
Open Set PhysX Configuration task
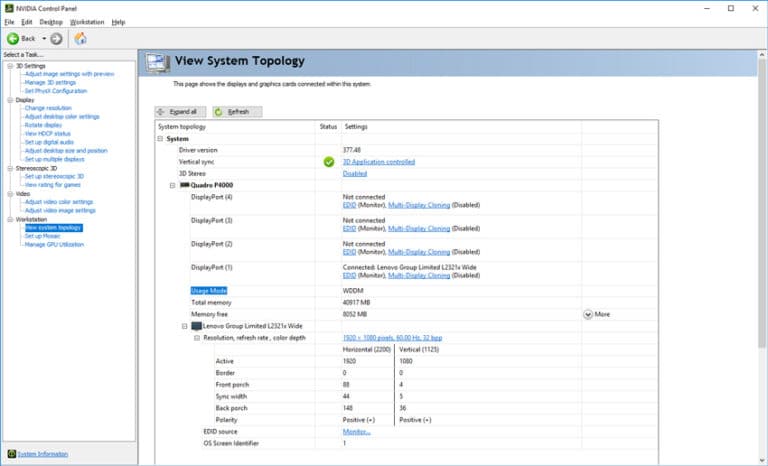[x=56, y=91]
